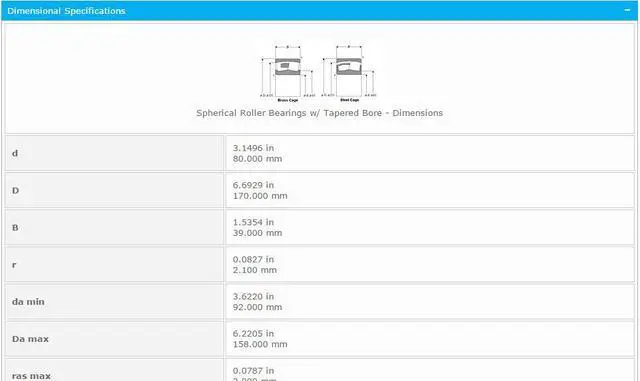Select the Spherical Roller Bearings caption text
640x381 pixels.
[319, 113]
